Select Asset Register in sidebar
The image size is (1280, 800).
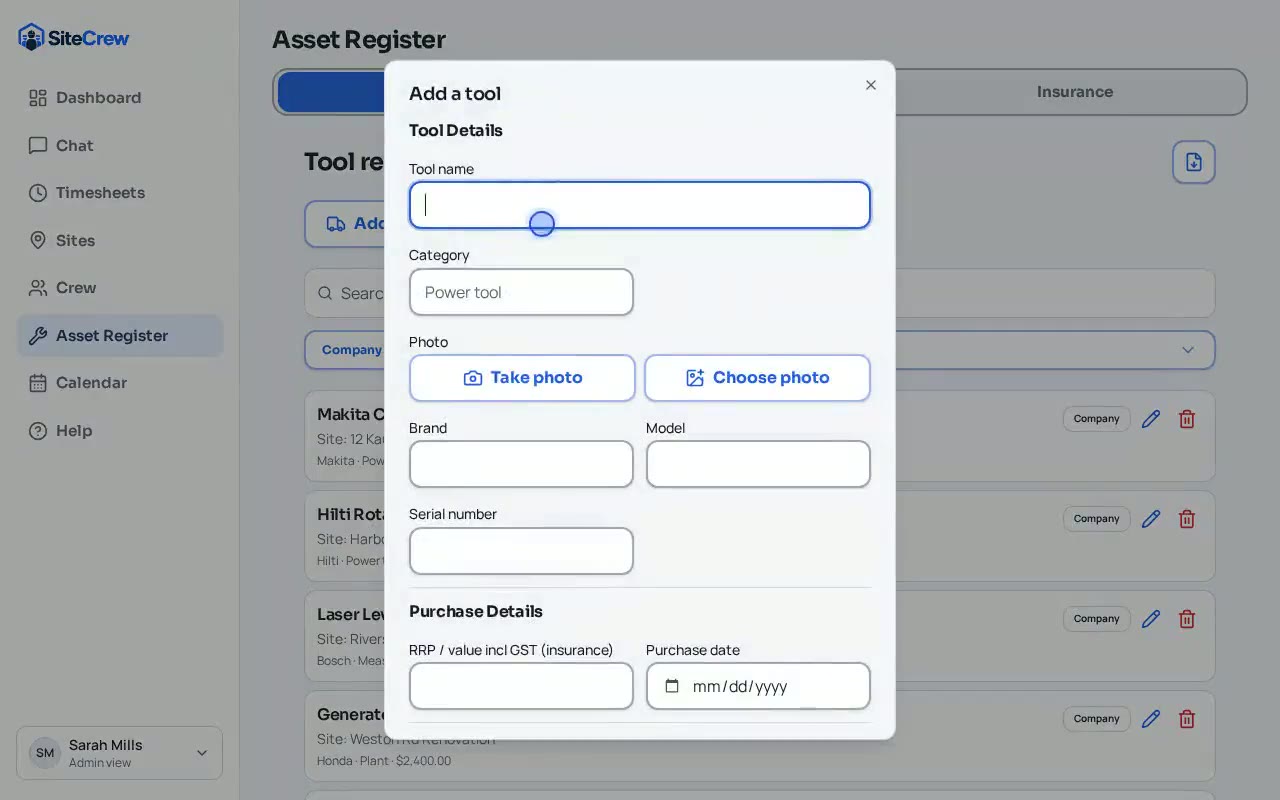click(x=120, y=336)
